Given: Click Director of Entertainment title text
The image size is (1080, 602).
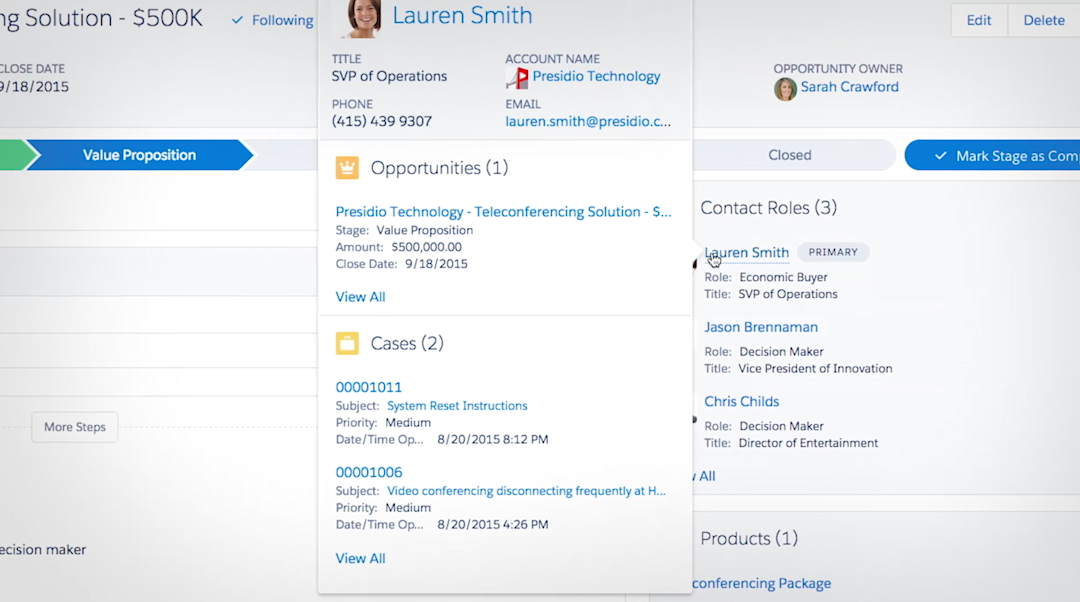Looking at the screenshot, I should click(808, 443).
